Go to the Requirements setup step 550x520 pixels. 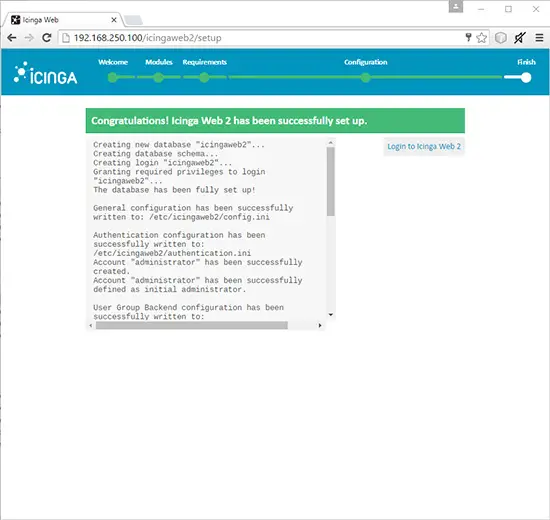point(204,62)
